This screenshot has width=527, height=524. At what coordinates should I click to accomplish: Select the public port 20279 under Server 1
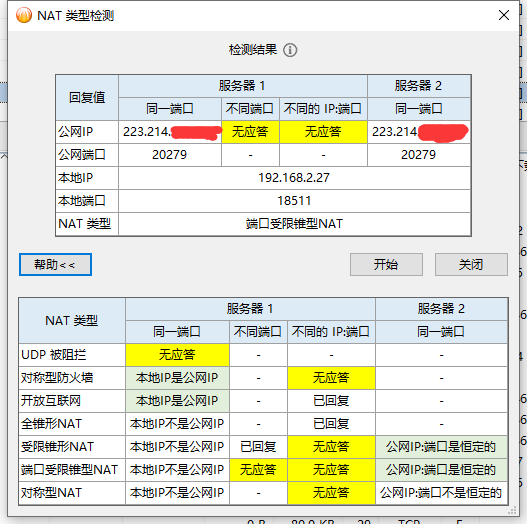point(170,155)
